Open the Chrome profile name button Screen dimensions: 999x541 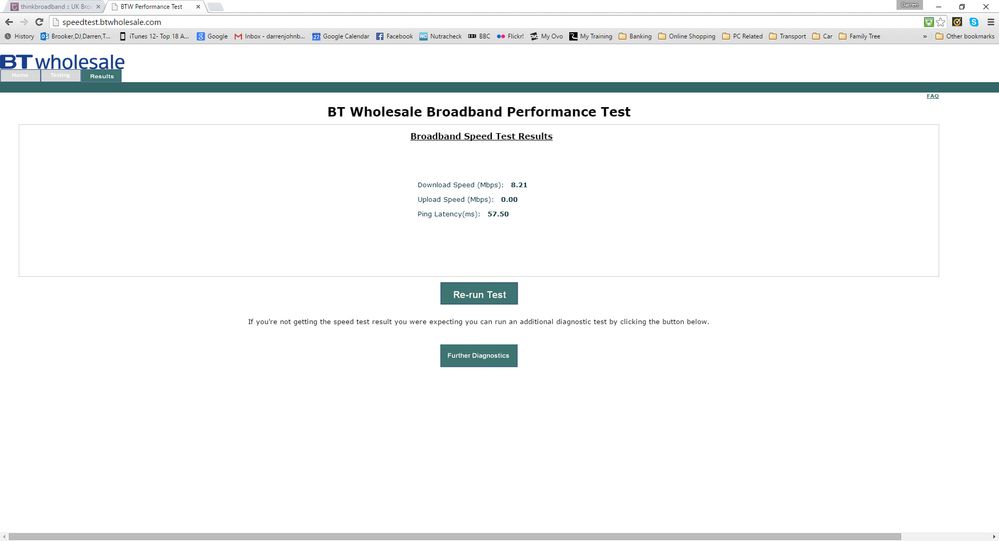tap(910, 5)
